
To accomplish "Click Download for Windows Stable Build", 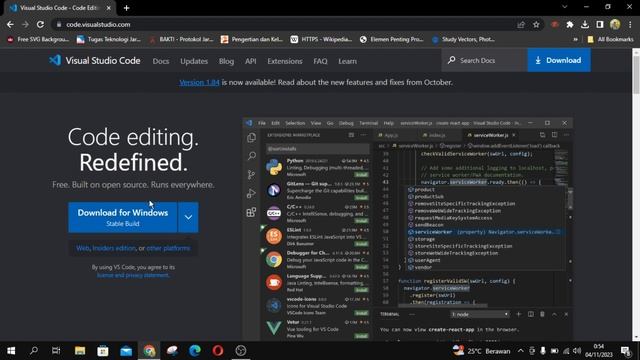I will coord(122,217).
